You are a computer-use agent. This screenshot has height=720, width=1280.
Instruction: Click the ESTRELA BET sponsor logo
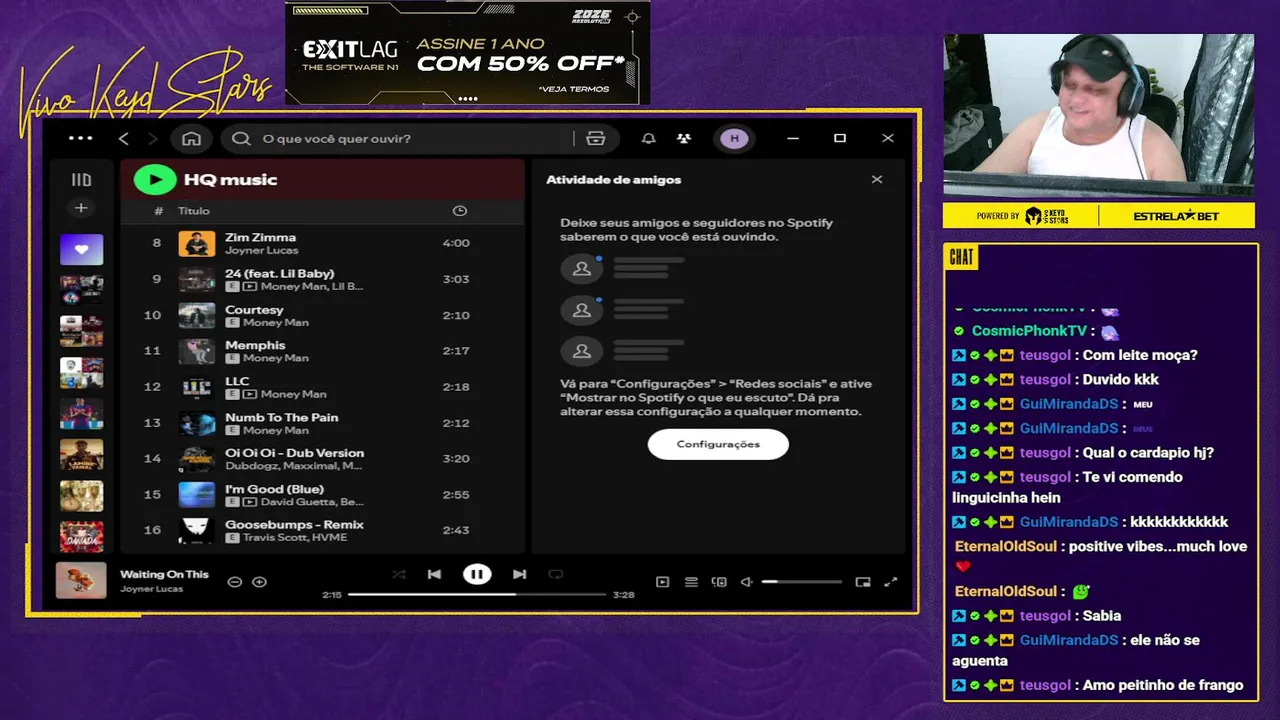[x=1176, y=216]
